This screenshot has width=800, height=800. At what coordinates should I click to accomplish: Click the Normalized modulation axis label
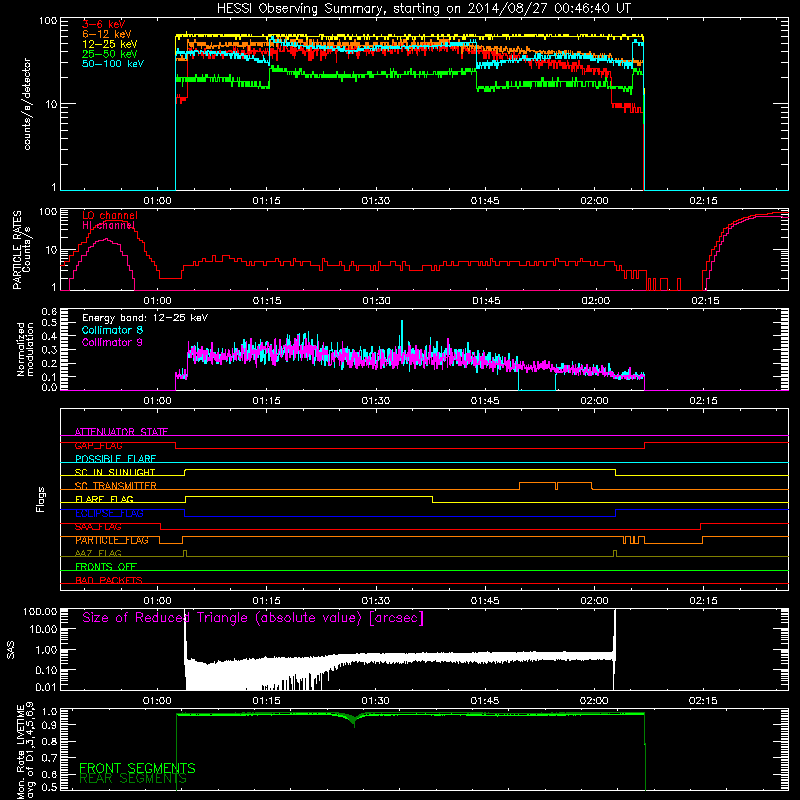25,349
